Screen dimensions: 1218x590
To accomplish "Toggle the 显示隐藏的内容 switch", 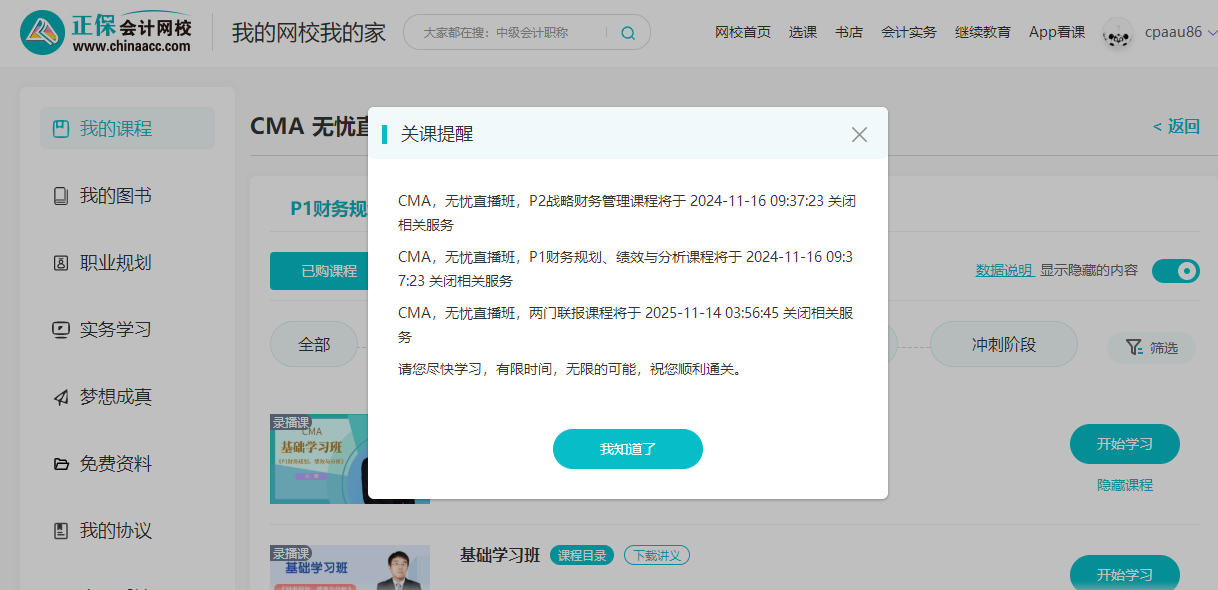I will coord(1176,271).
